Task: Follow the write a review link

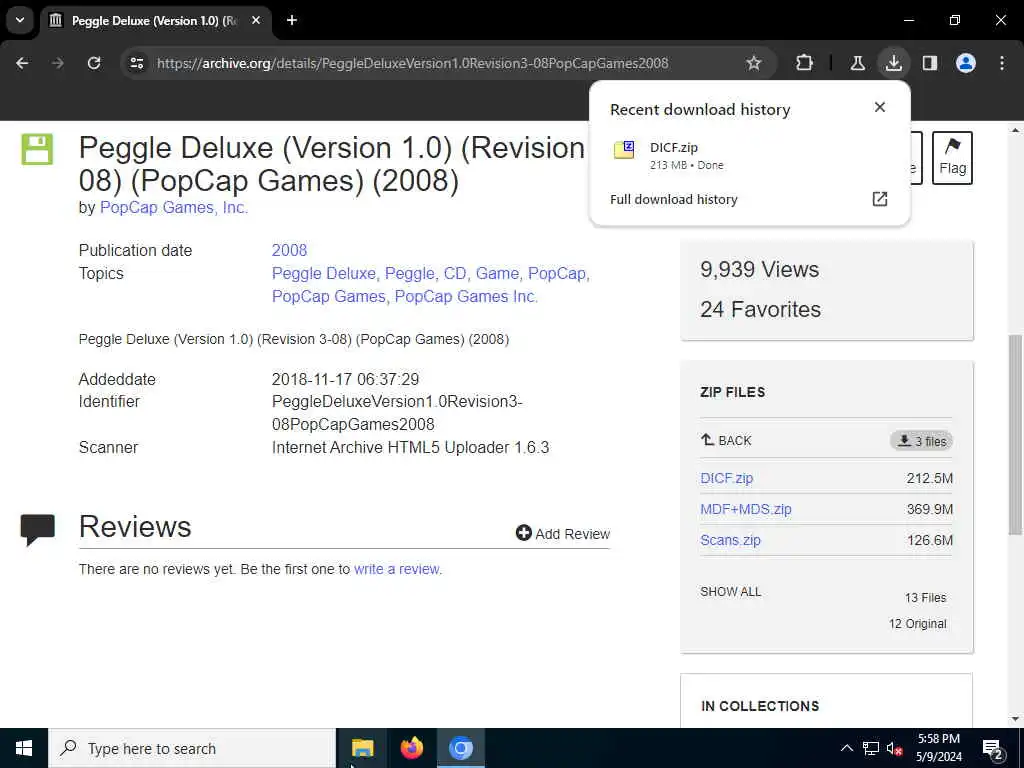Action: [396, 569]
